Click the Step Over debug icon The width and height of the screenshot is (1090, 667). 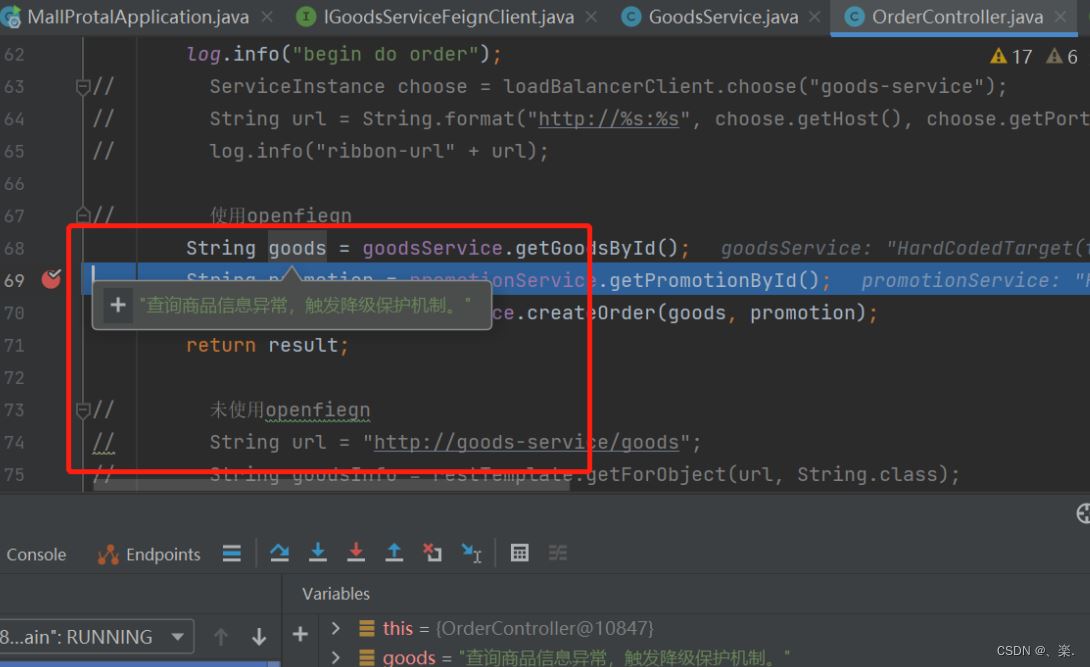click(280, 553)
